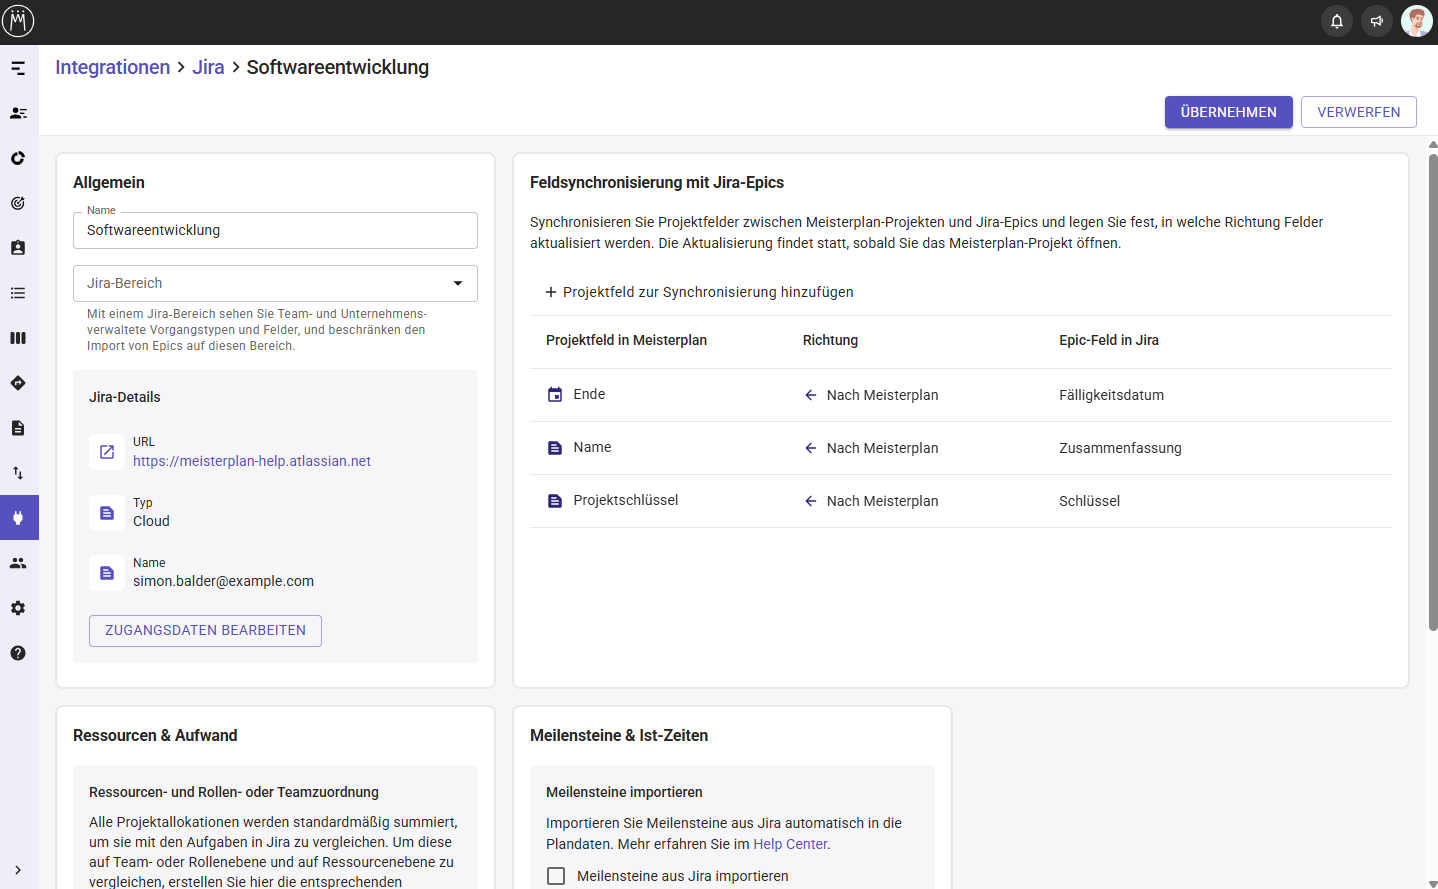Open the help question mark icon
The height and width of the screenshot is (889, 1438).
click(x=18, y=653)
